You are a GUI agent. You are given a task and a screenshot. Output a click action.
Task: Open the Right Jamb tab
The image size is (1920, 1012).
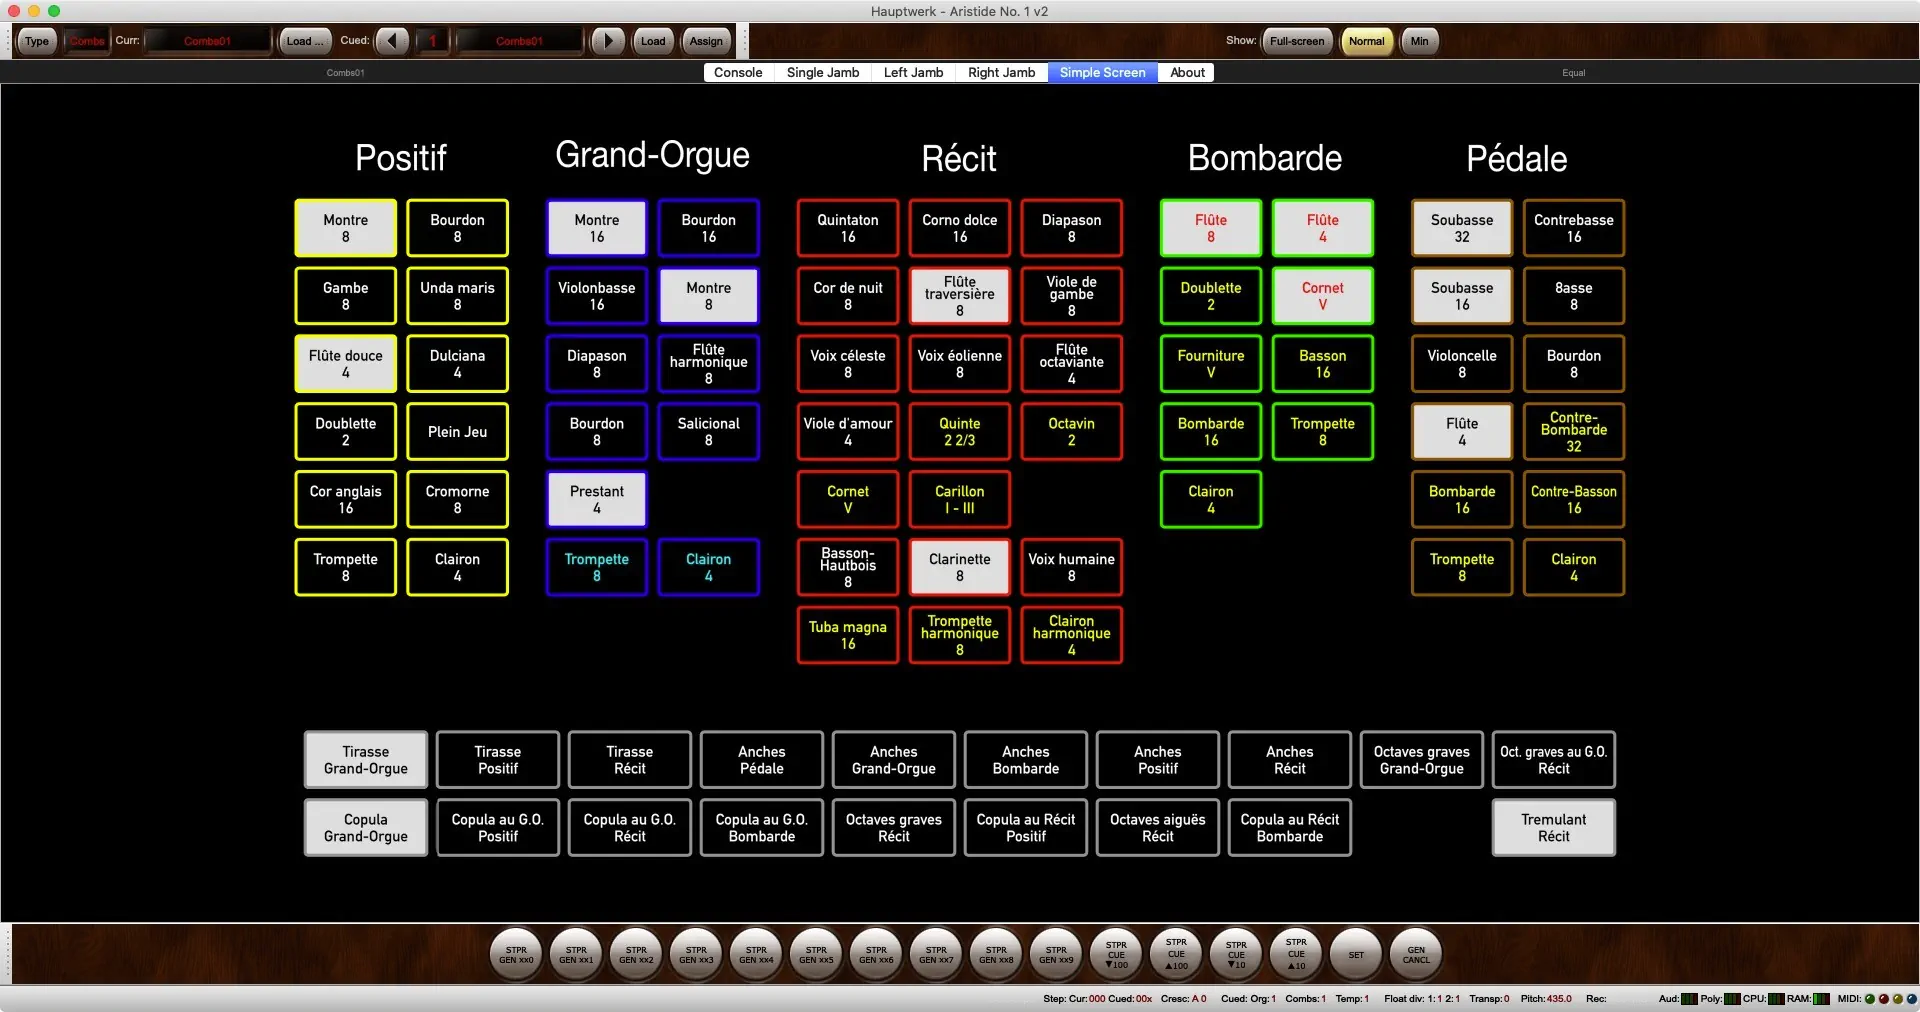(1001, 72)
